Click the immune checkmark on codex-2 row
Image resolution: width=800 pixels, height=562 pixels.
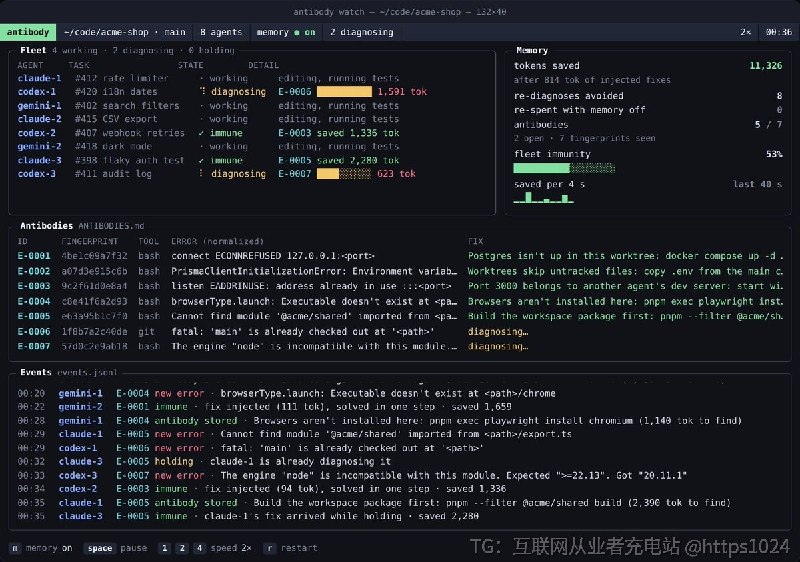tap(201, 133)
